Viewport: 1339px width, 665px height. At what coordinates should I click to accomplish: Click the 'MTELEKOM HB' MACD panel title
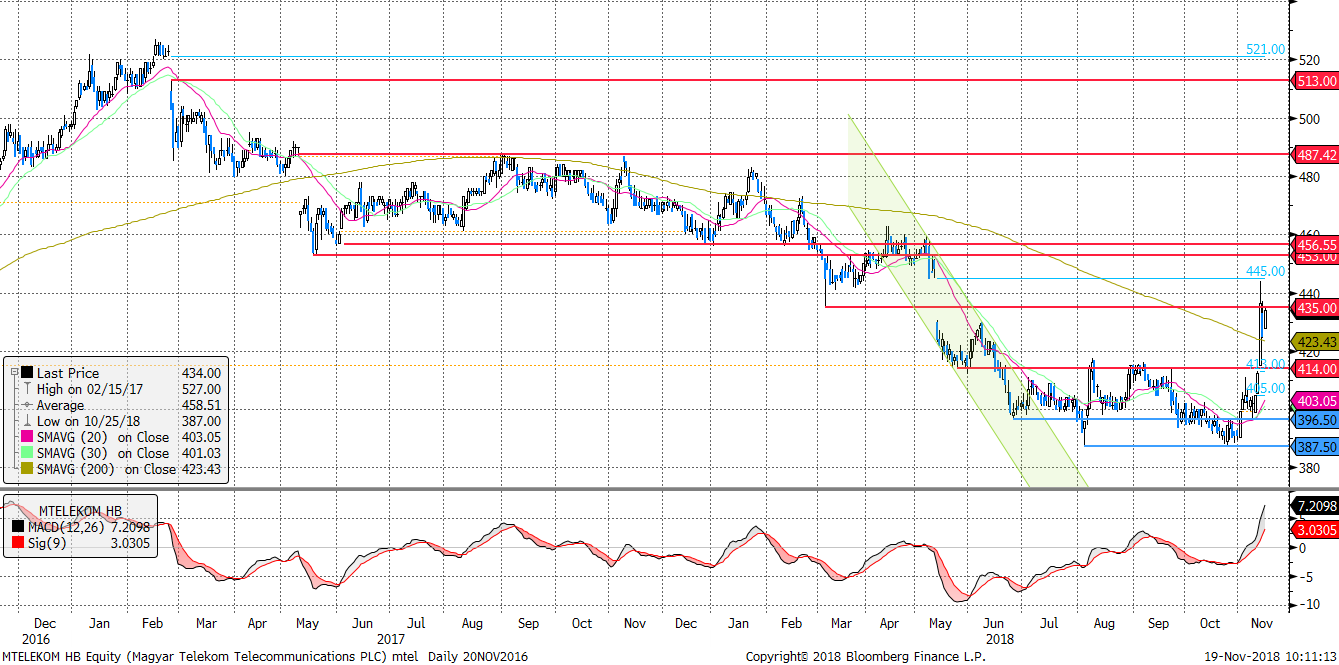79,509
